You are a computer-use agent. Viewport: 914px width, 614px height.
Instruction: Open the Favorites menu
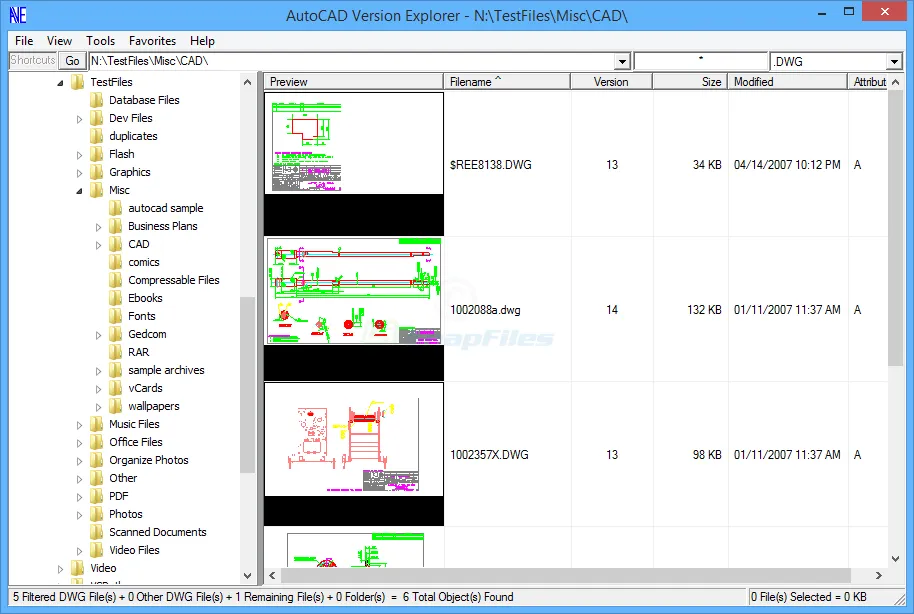152,41
